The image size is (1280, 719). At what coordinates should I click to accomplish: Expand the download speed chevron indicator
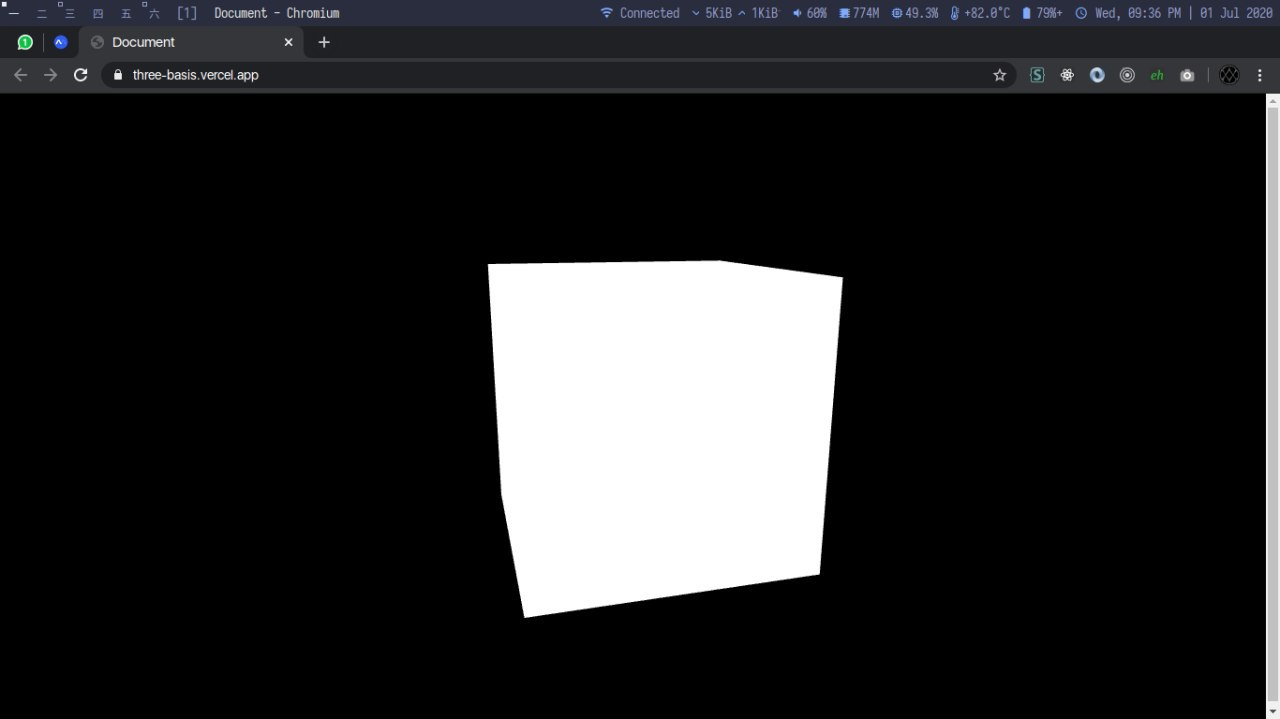[x=694, y=13]
